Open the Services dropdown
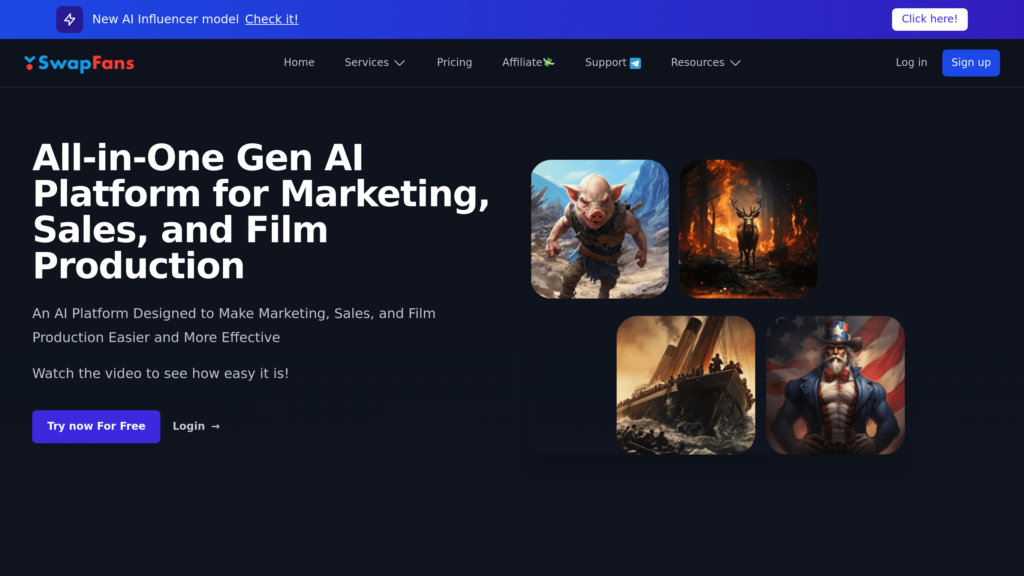 tap(375, 62)
